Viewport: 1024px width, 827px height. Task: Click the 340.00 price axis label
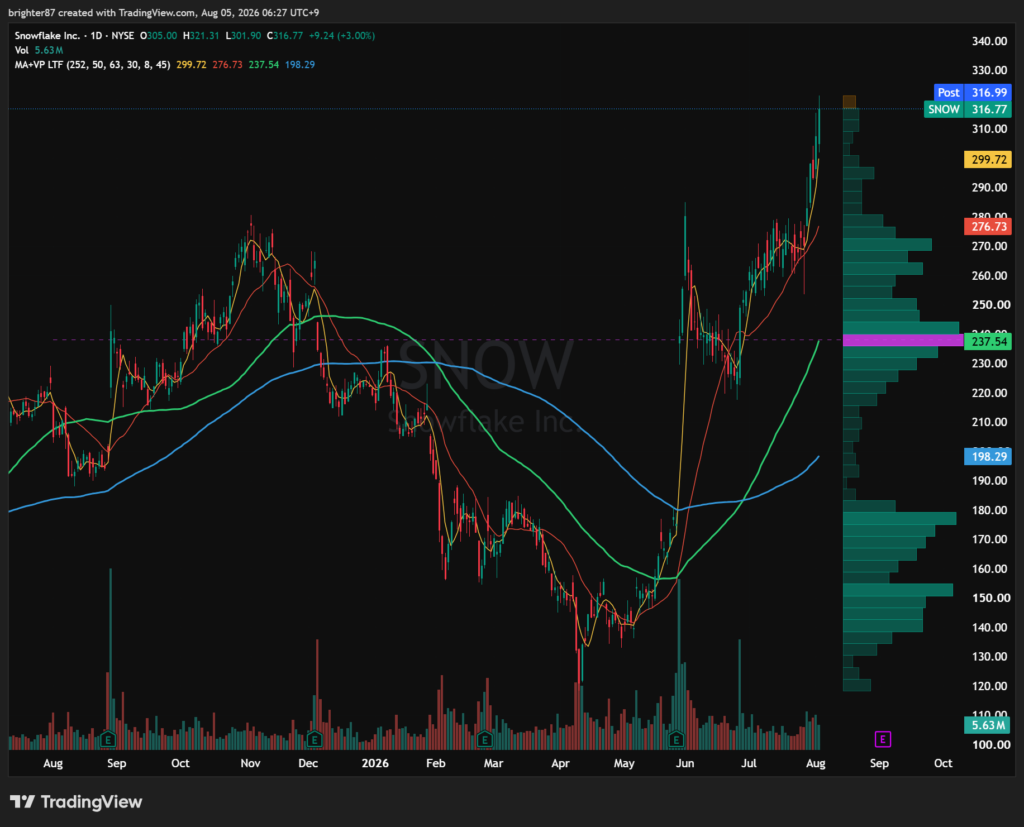coord(989,41)
